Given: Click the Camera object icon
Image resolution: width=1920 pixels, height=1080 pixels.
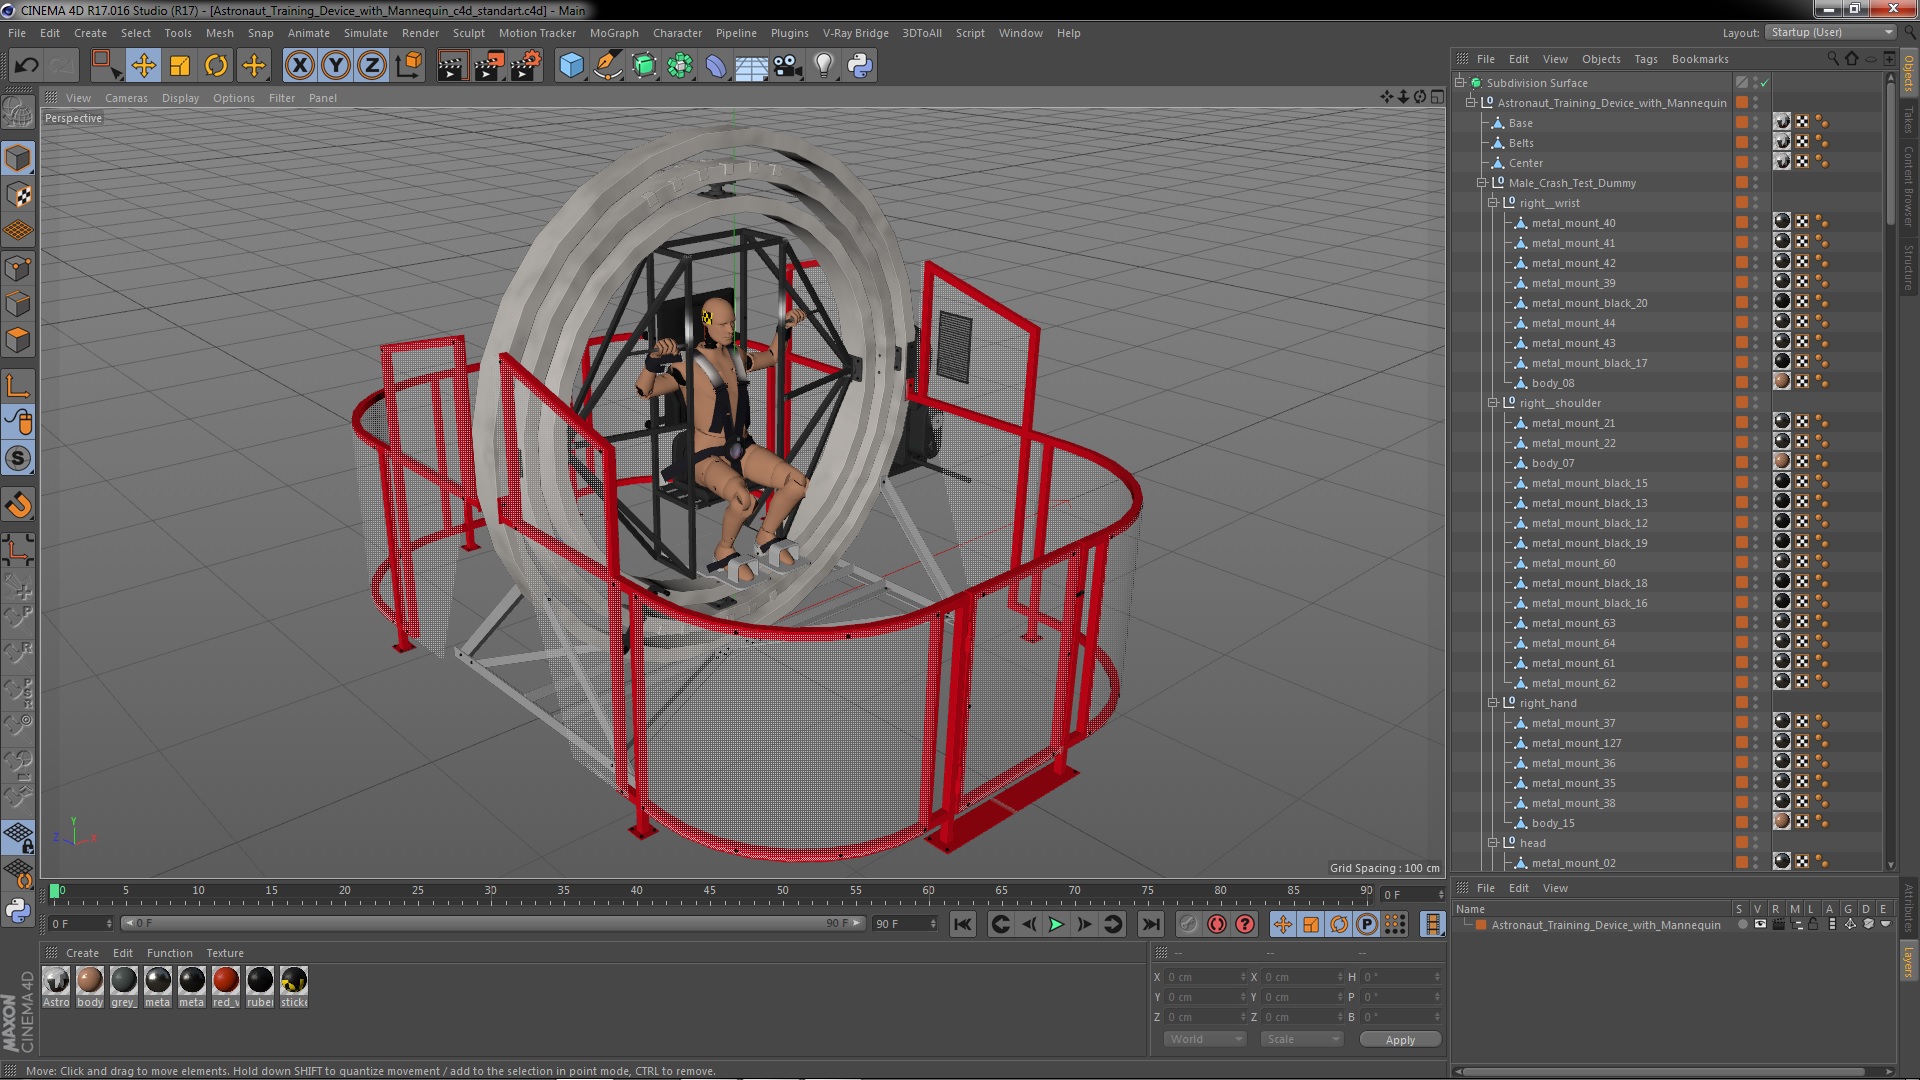Looking at the screenshot, I should click(788, 66).
